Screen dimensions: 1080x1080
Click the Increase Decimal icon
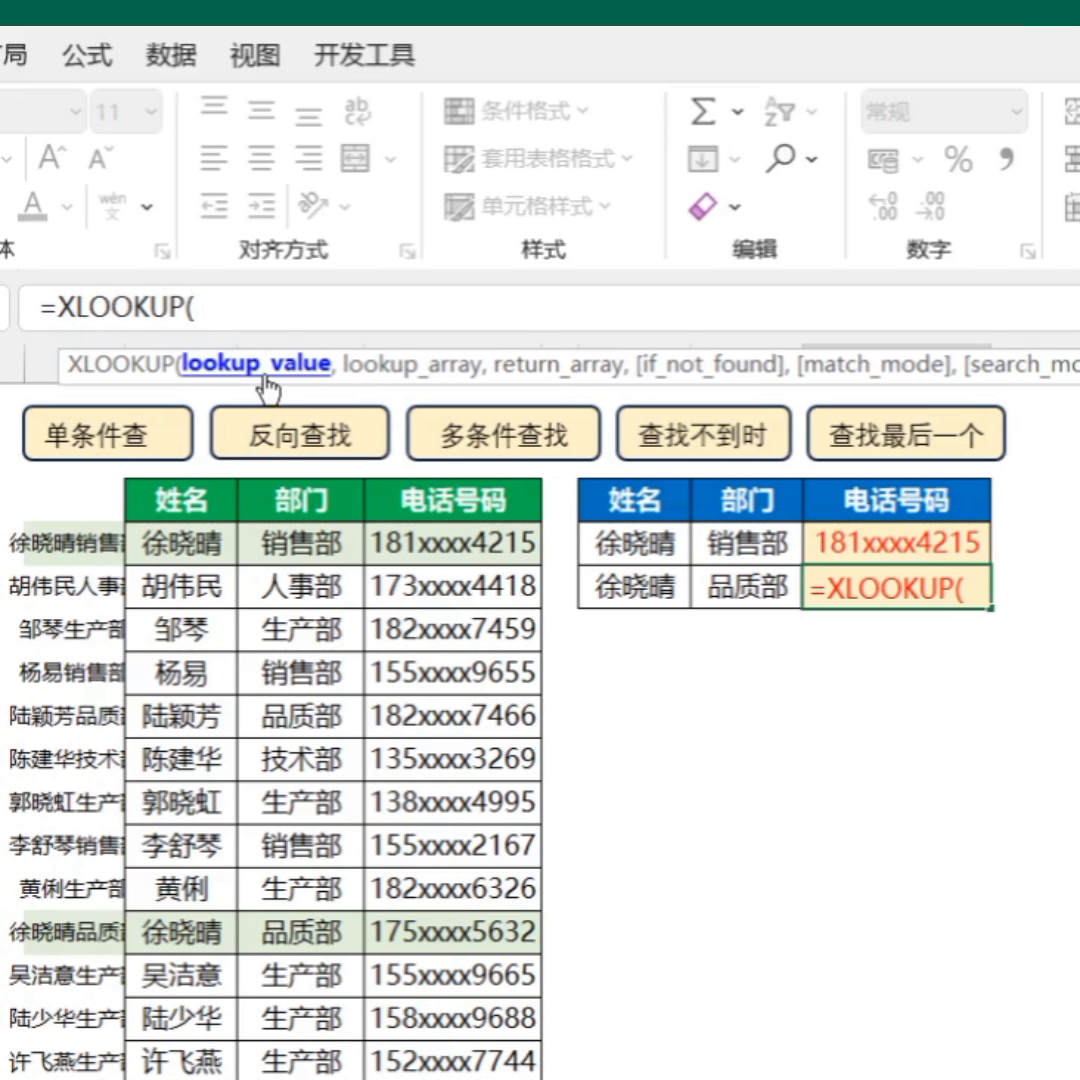(x=884, y=206)
